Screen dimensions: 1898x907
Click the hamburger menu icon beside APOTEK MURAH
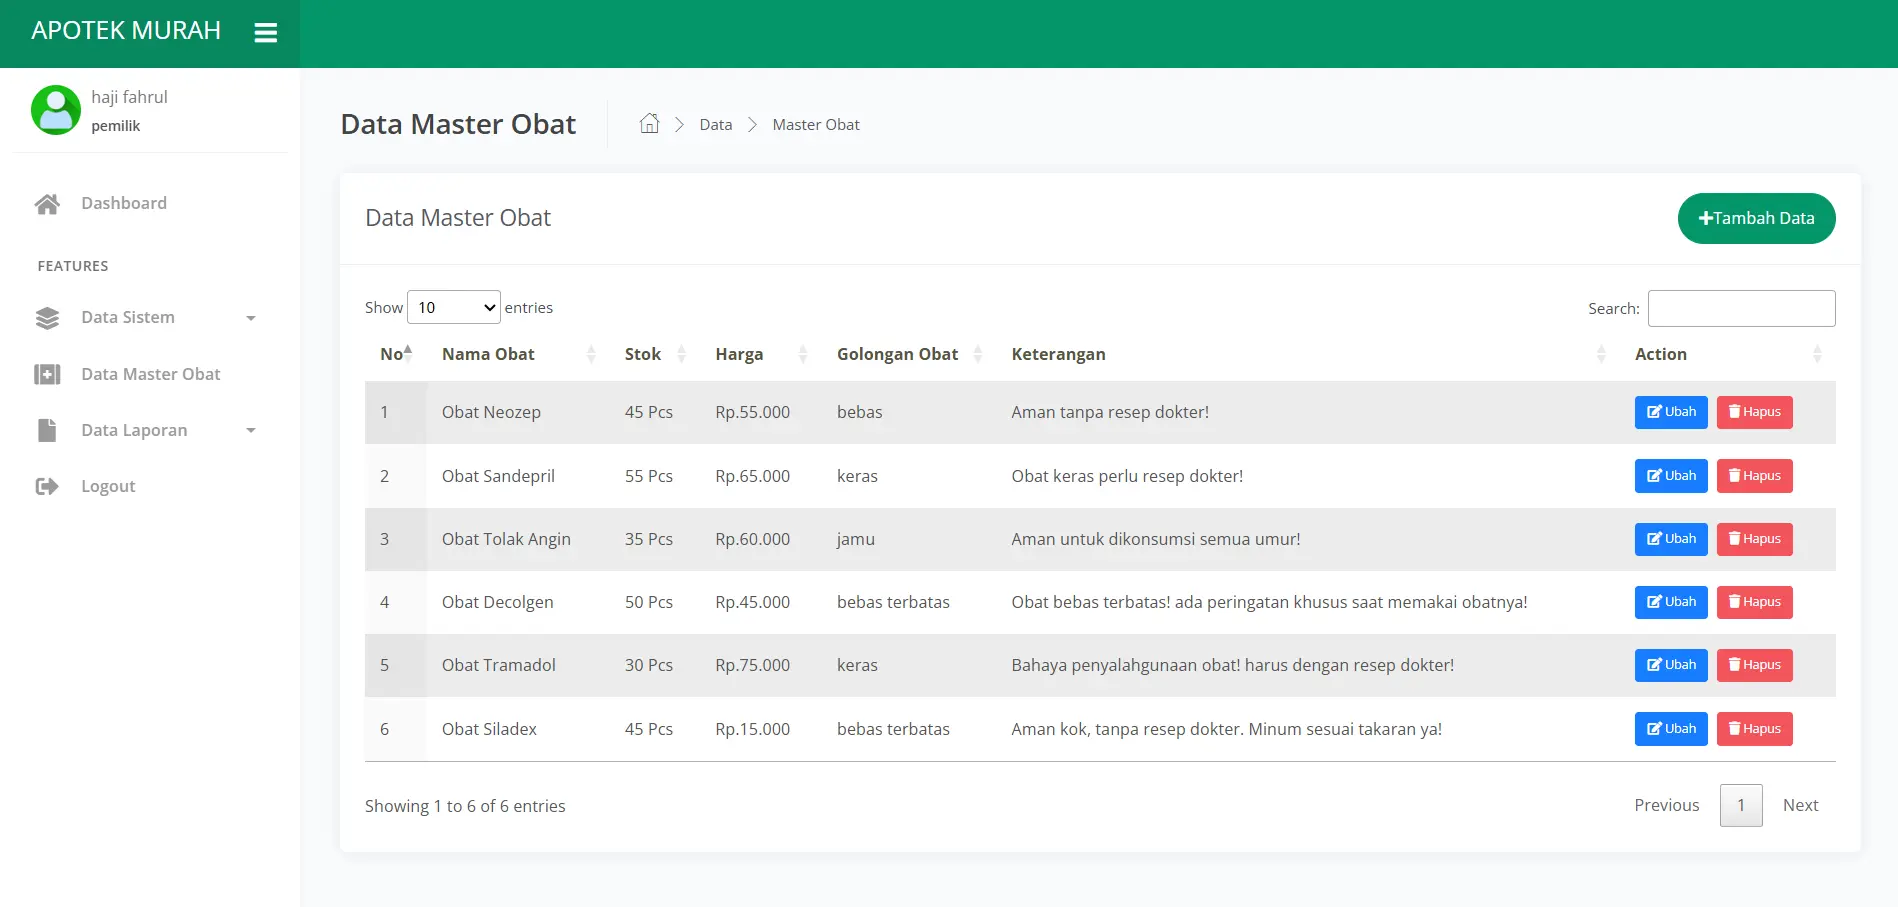point(266,31)
